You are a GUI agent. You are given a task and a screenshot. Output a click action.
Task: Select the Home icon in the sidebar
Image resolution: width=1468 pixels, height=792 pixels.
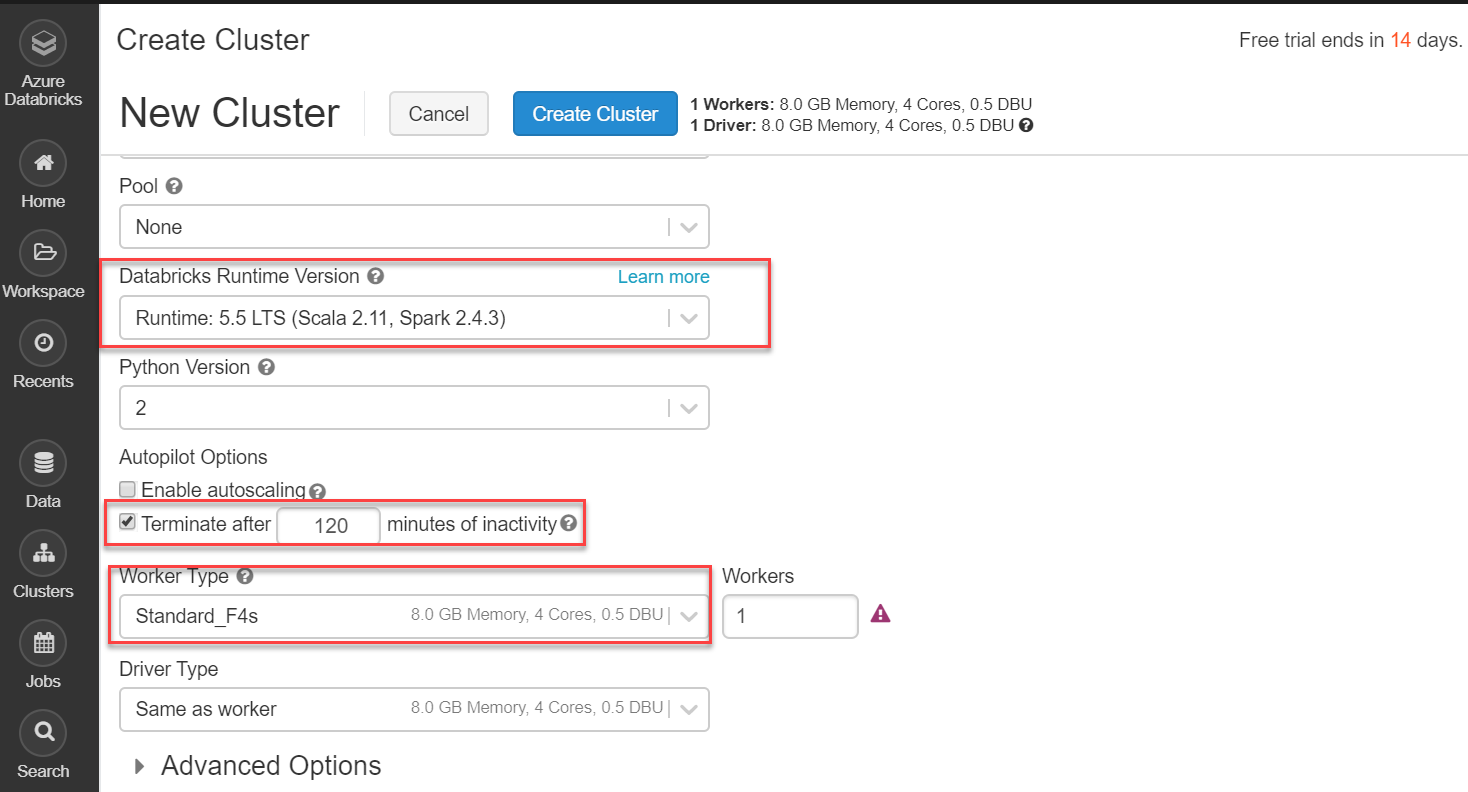(x=42, y=162)
